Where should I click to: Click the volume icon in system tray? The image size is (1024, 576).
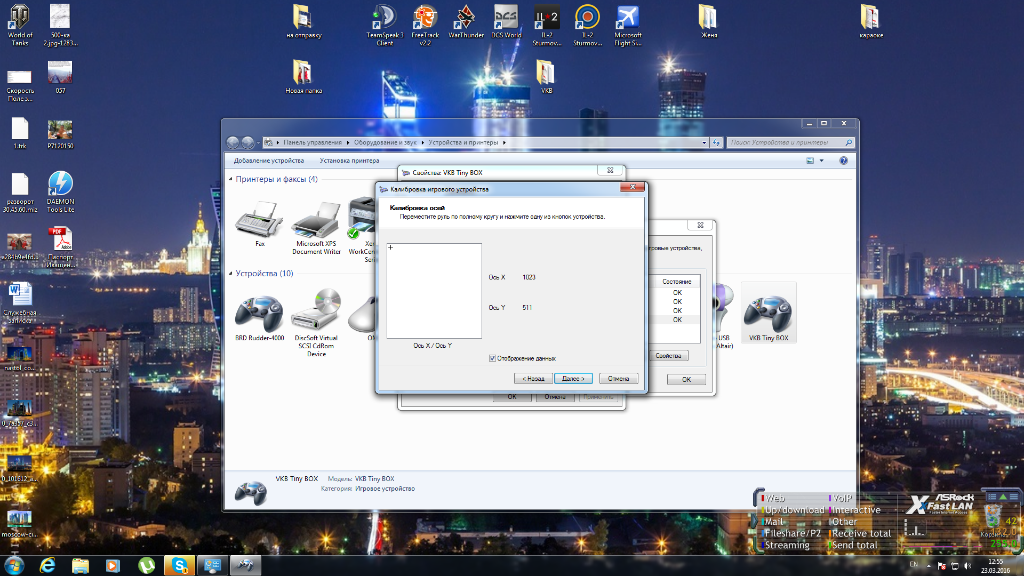[x=968, y=566]
